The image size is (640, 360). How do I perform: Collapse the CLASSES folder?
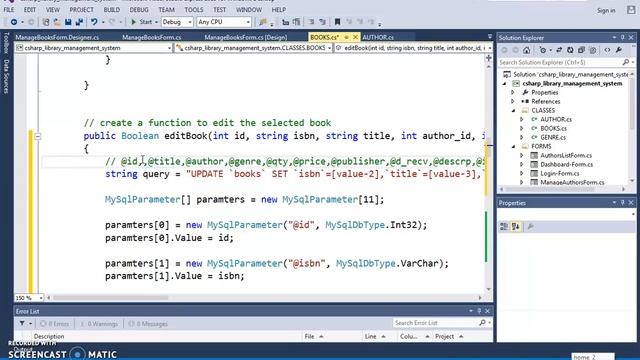[x=513, y=111]
